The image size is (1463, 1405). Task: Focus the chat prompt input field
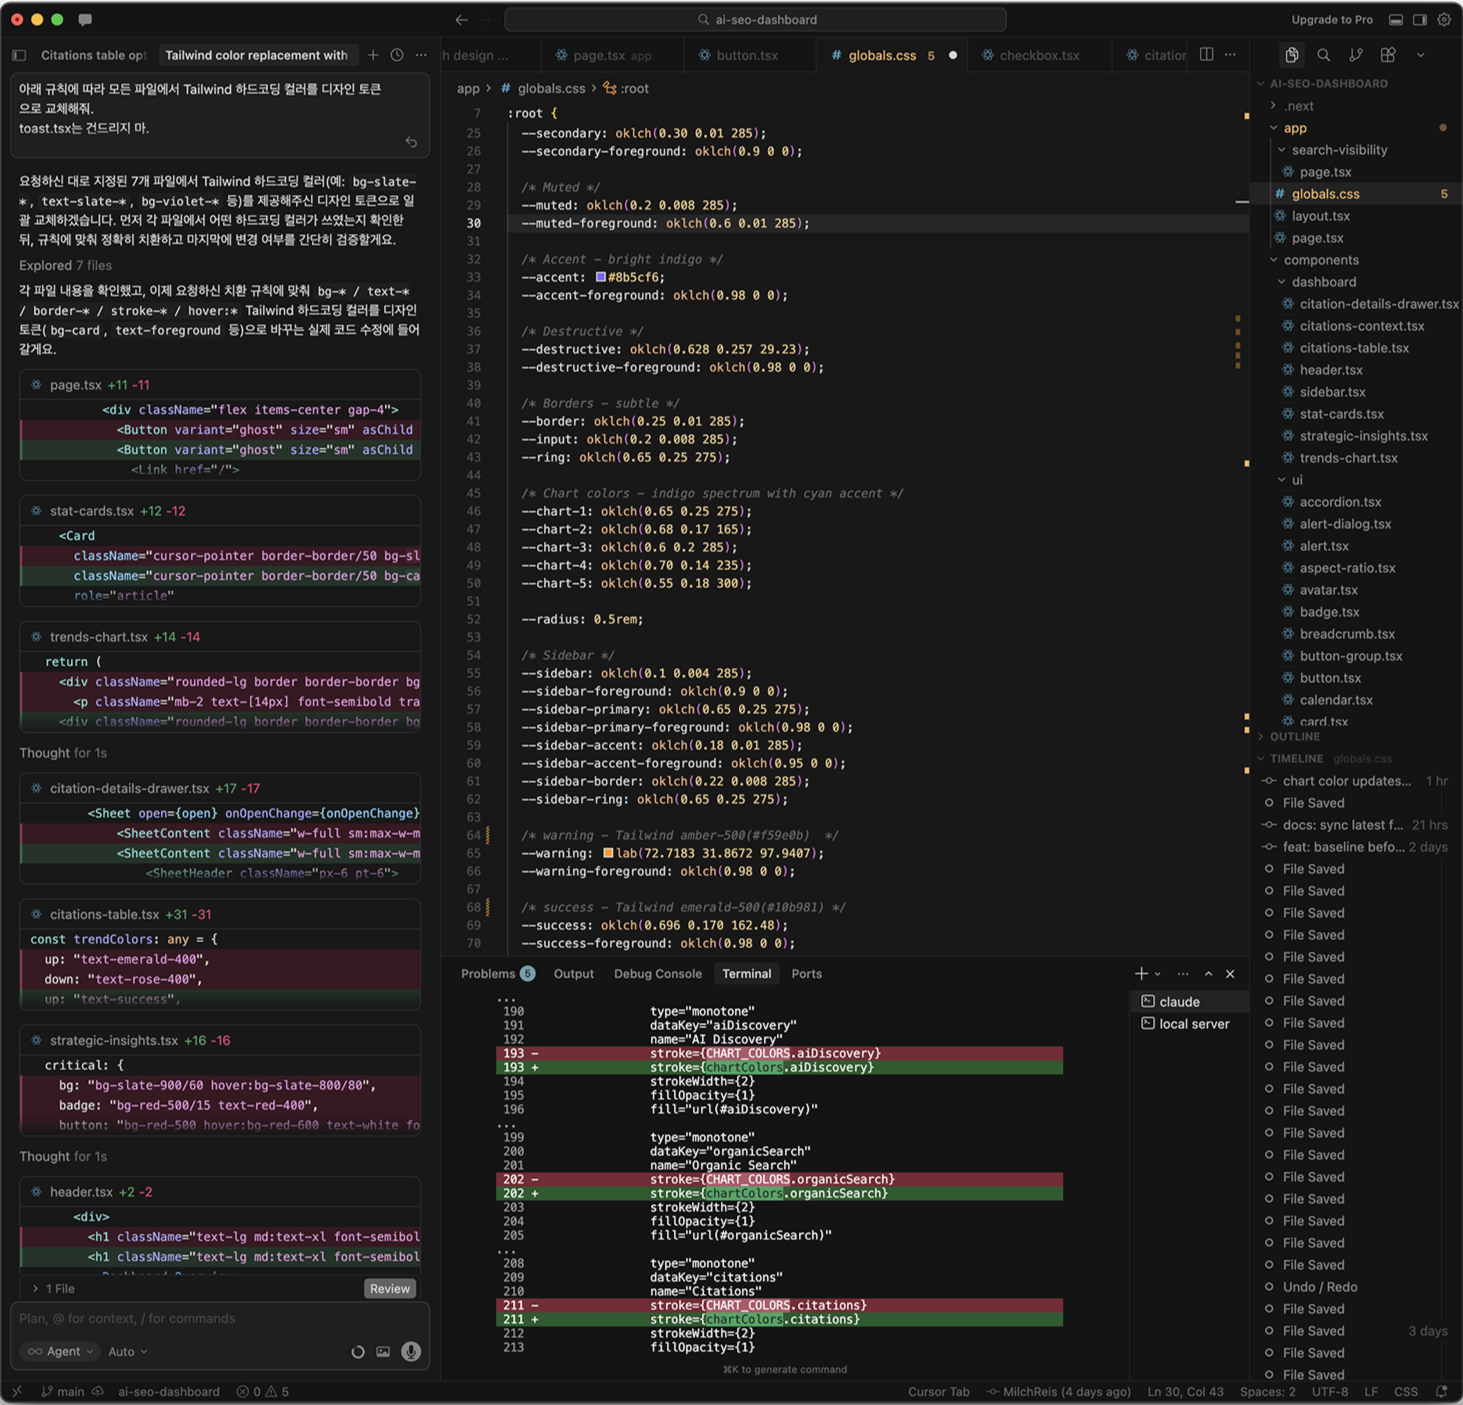pos(220,1319)
